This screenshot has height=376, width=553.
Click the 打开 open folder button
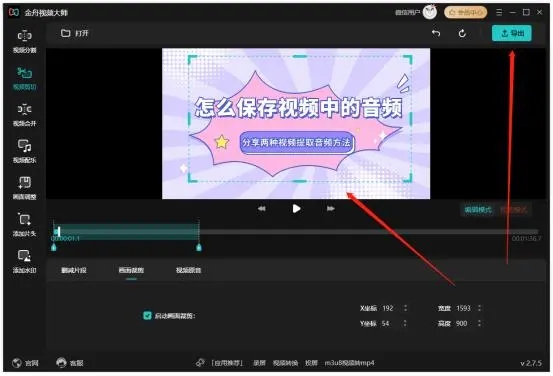click(x=74, y=33)
